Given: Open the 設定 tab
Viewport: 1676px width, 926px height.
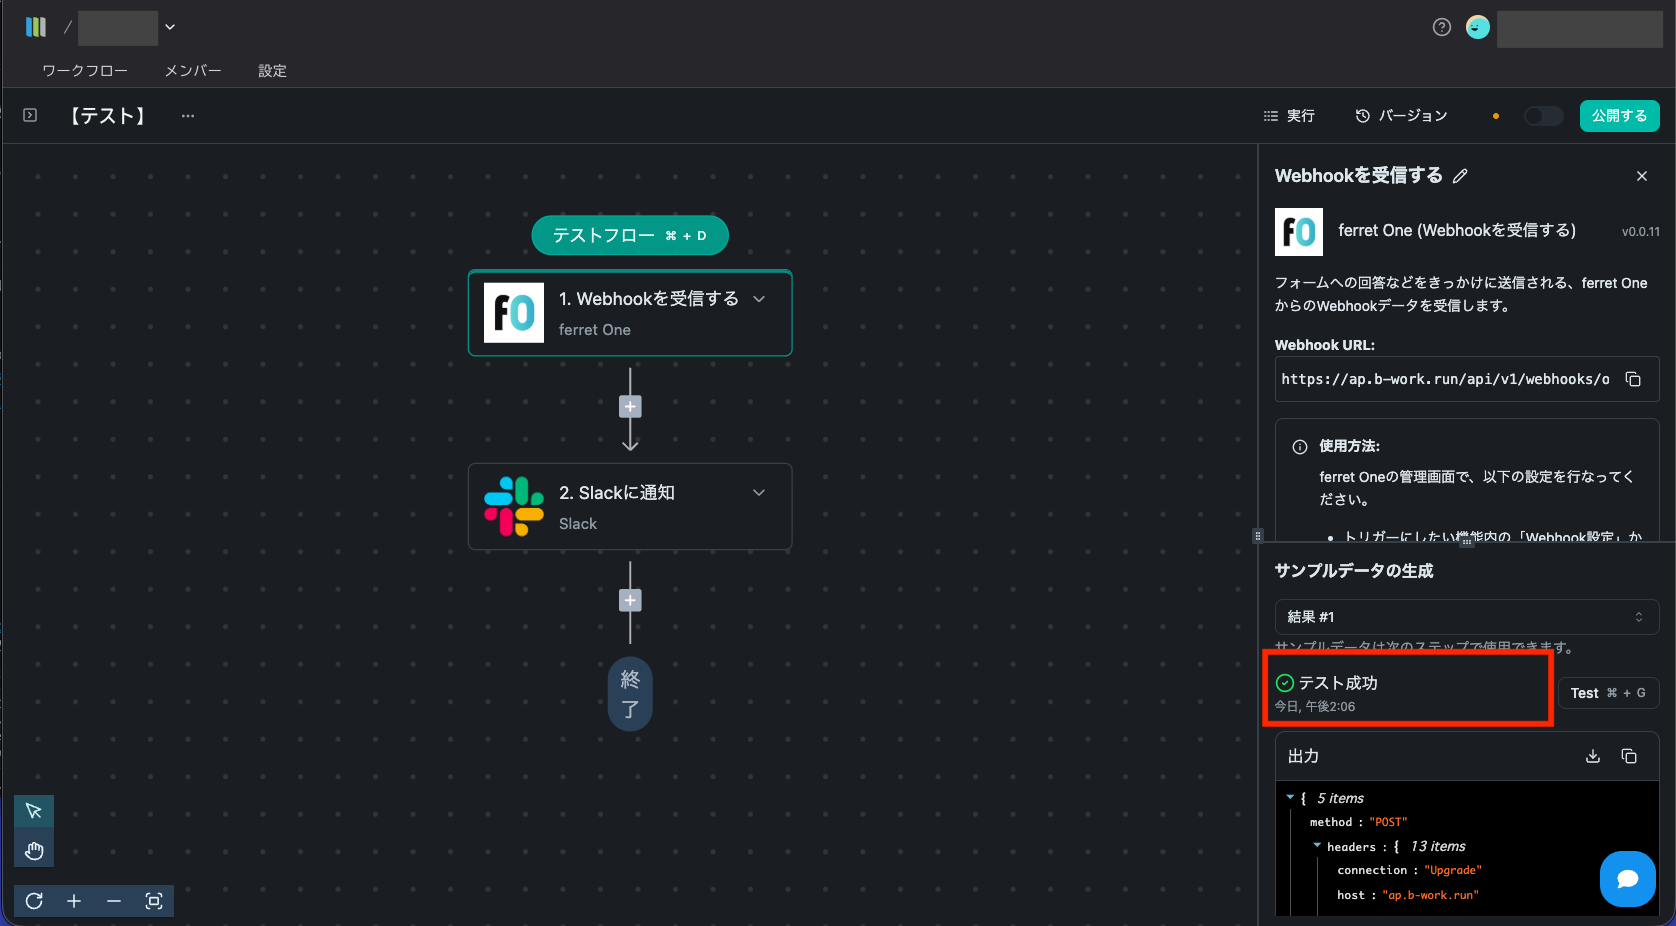Looking at the screenshot, I should [272, 71].
